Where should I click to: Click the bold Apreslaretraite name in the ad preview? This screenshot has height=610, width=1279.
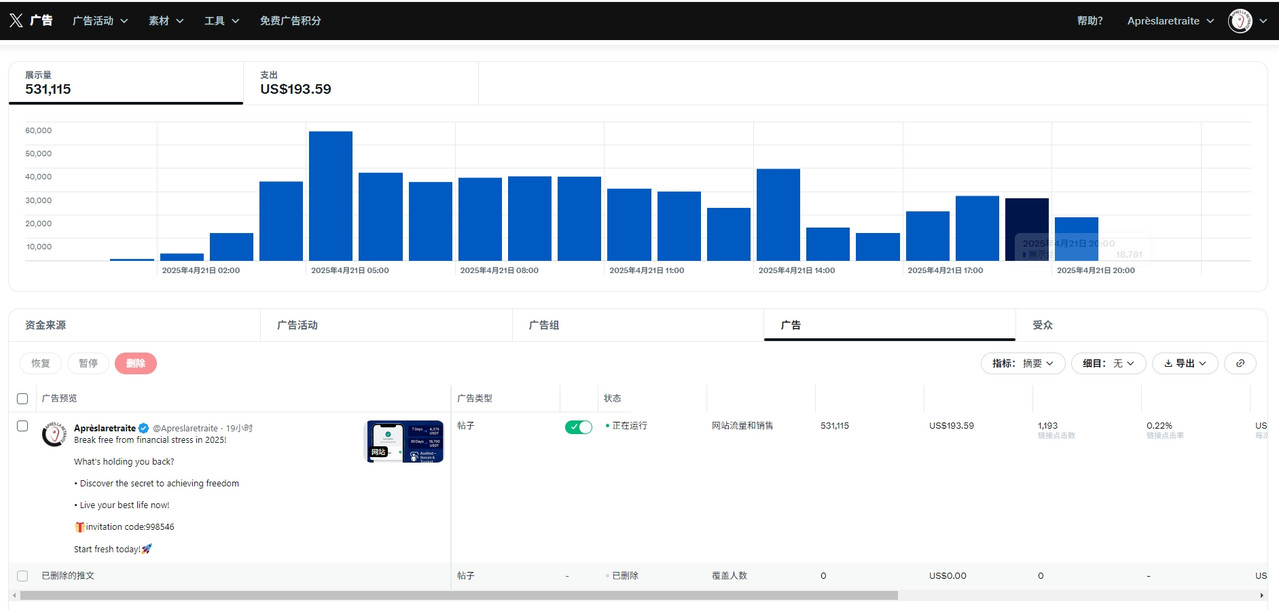pos(105,428)
